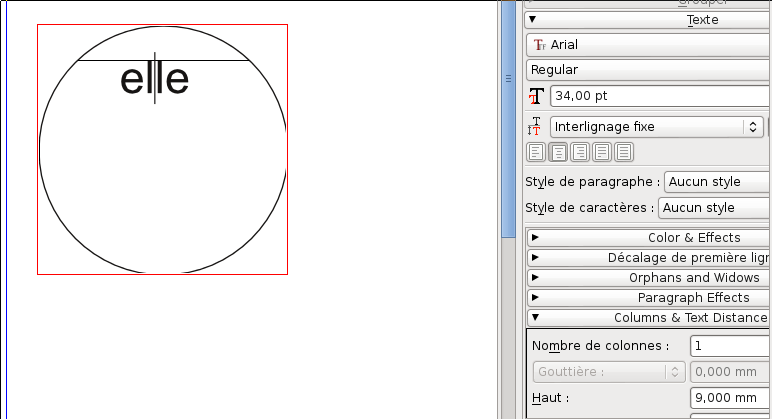
Task: Apply right text alignment
Action: (580, 152)
